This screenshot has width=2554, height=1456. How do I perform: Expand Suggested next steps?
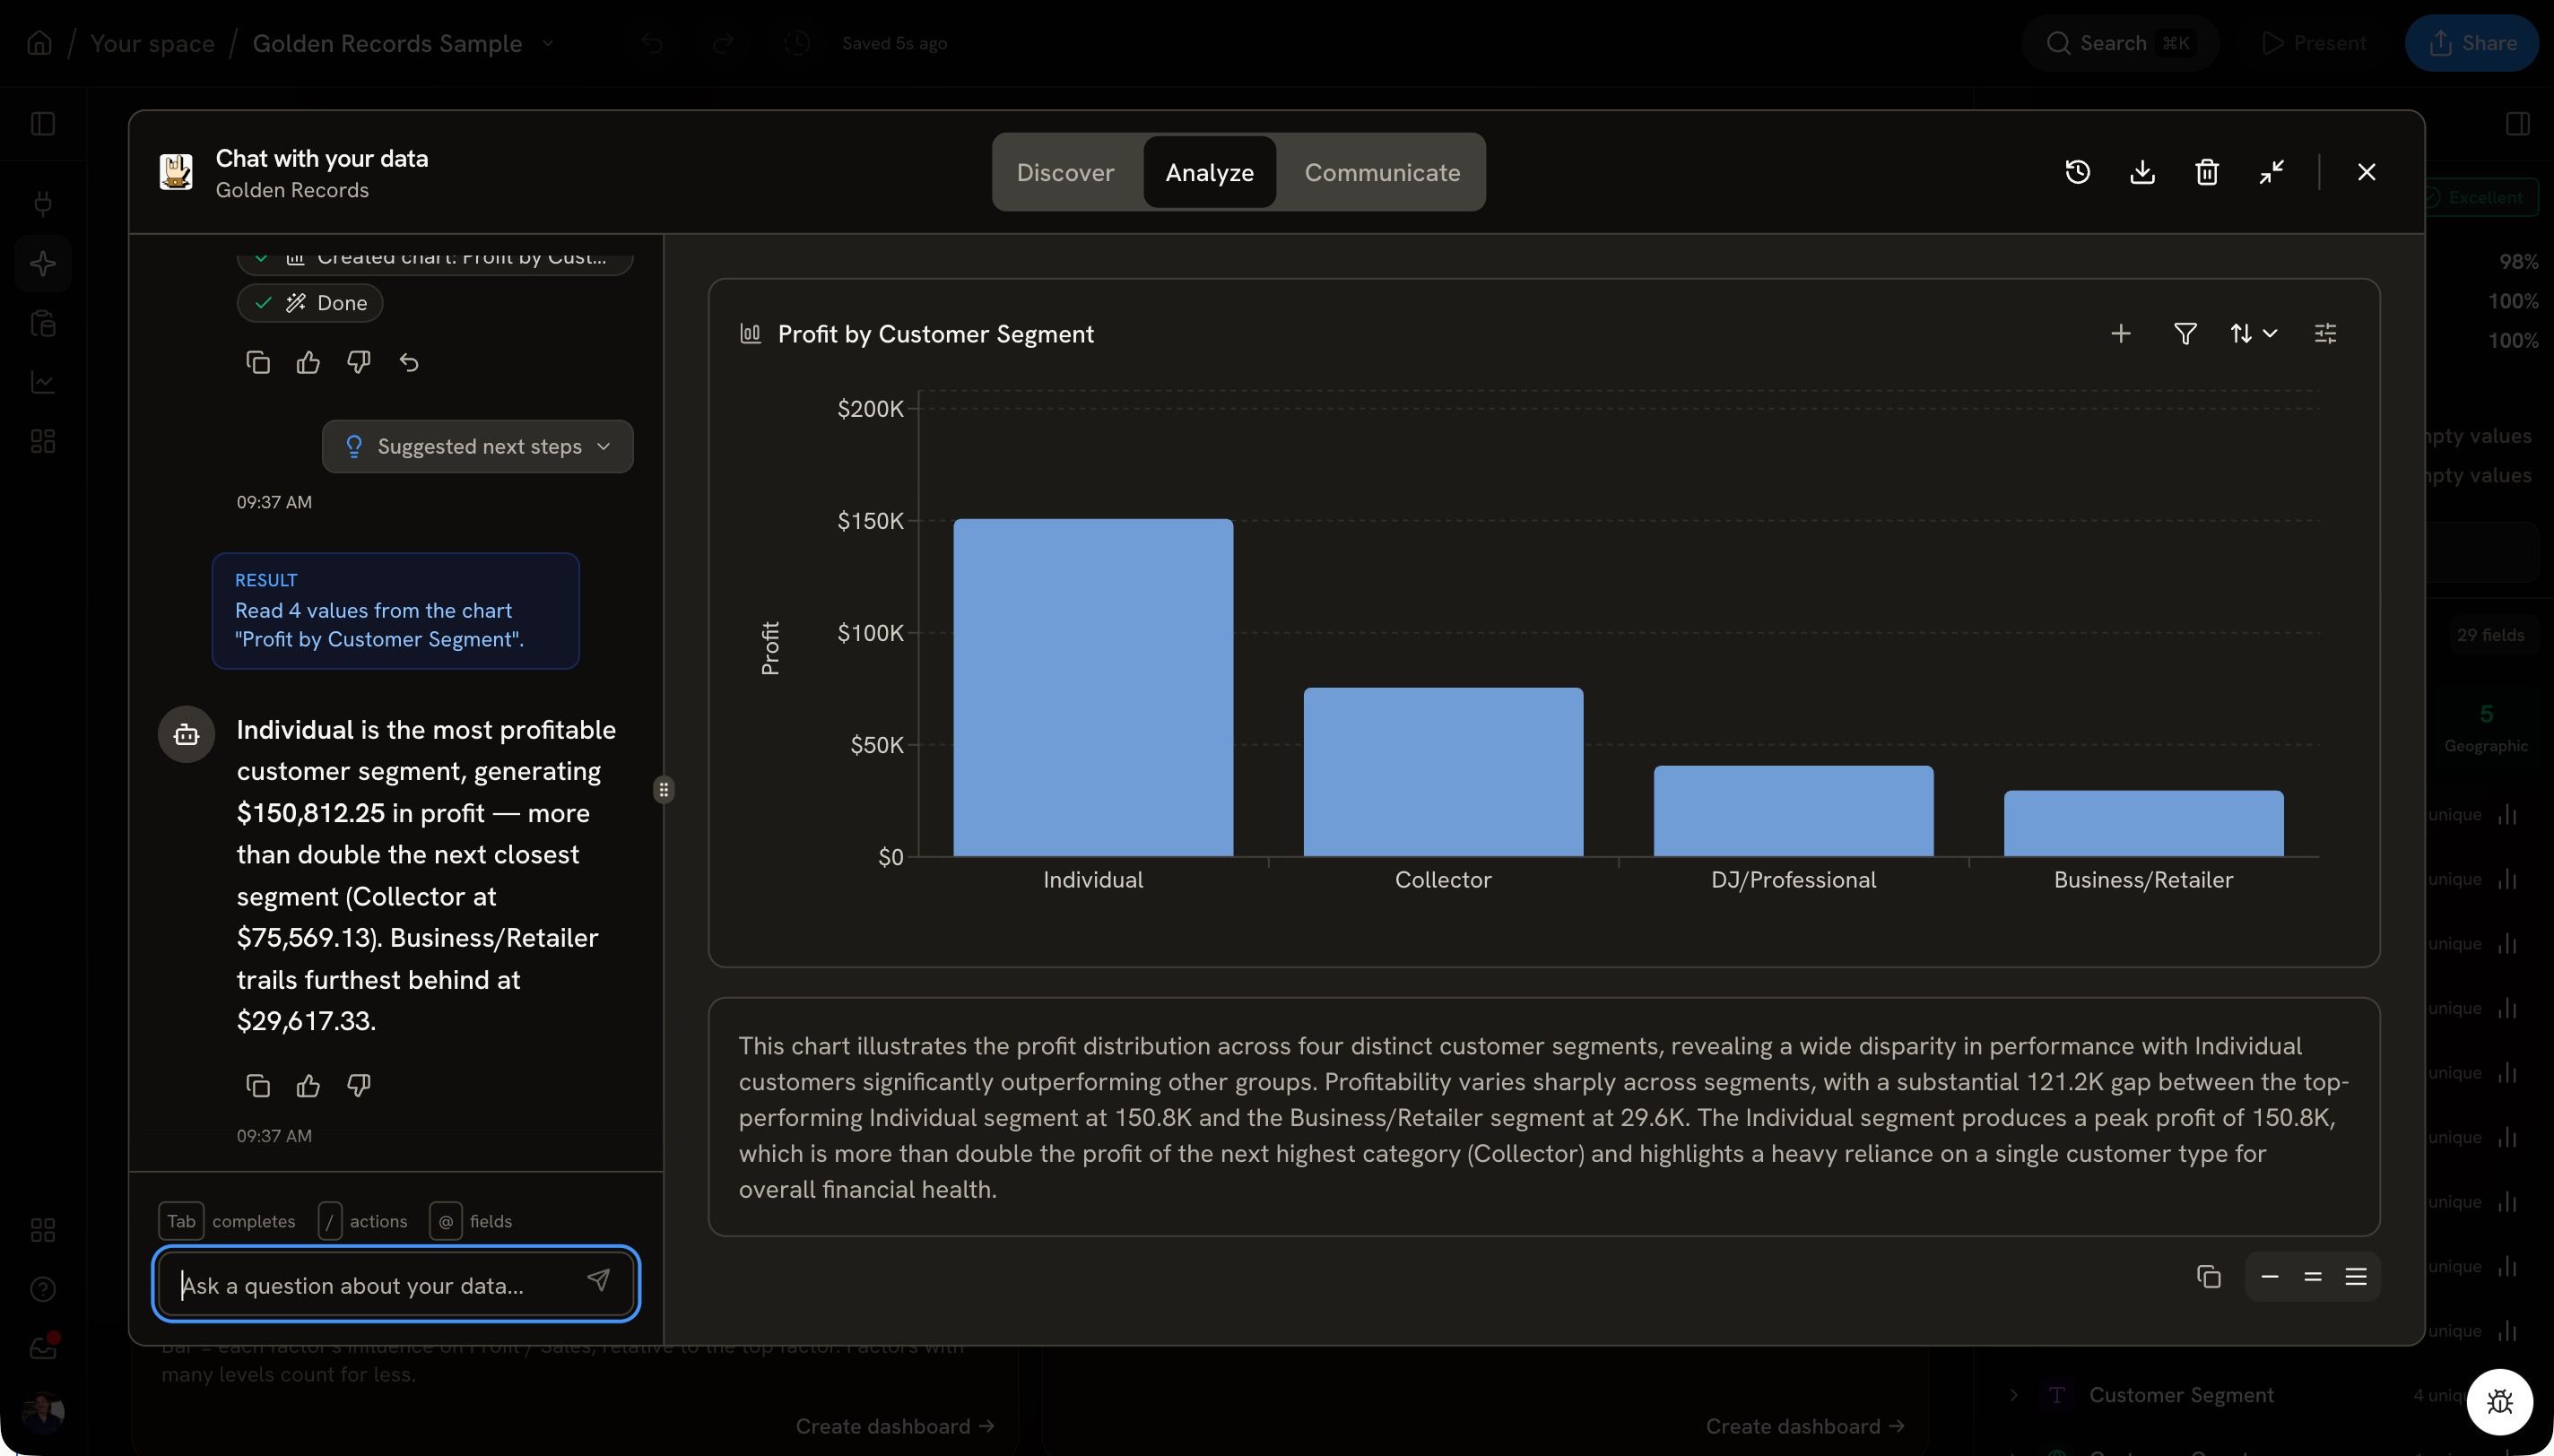tap(477, 446)
